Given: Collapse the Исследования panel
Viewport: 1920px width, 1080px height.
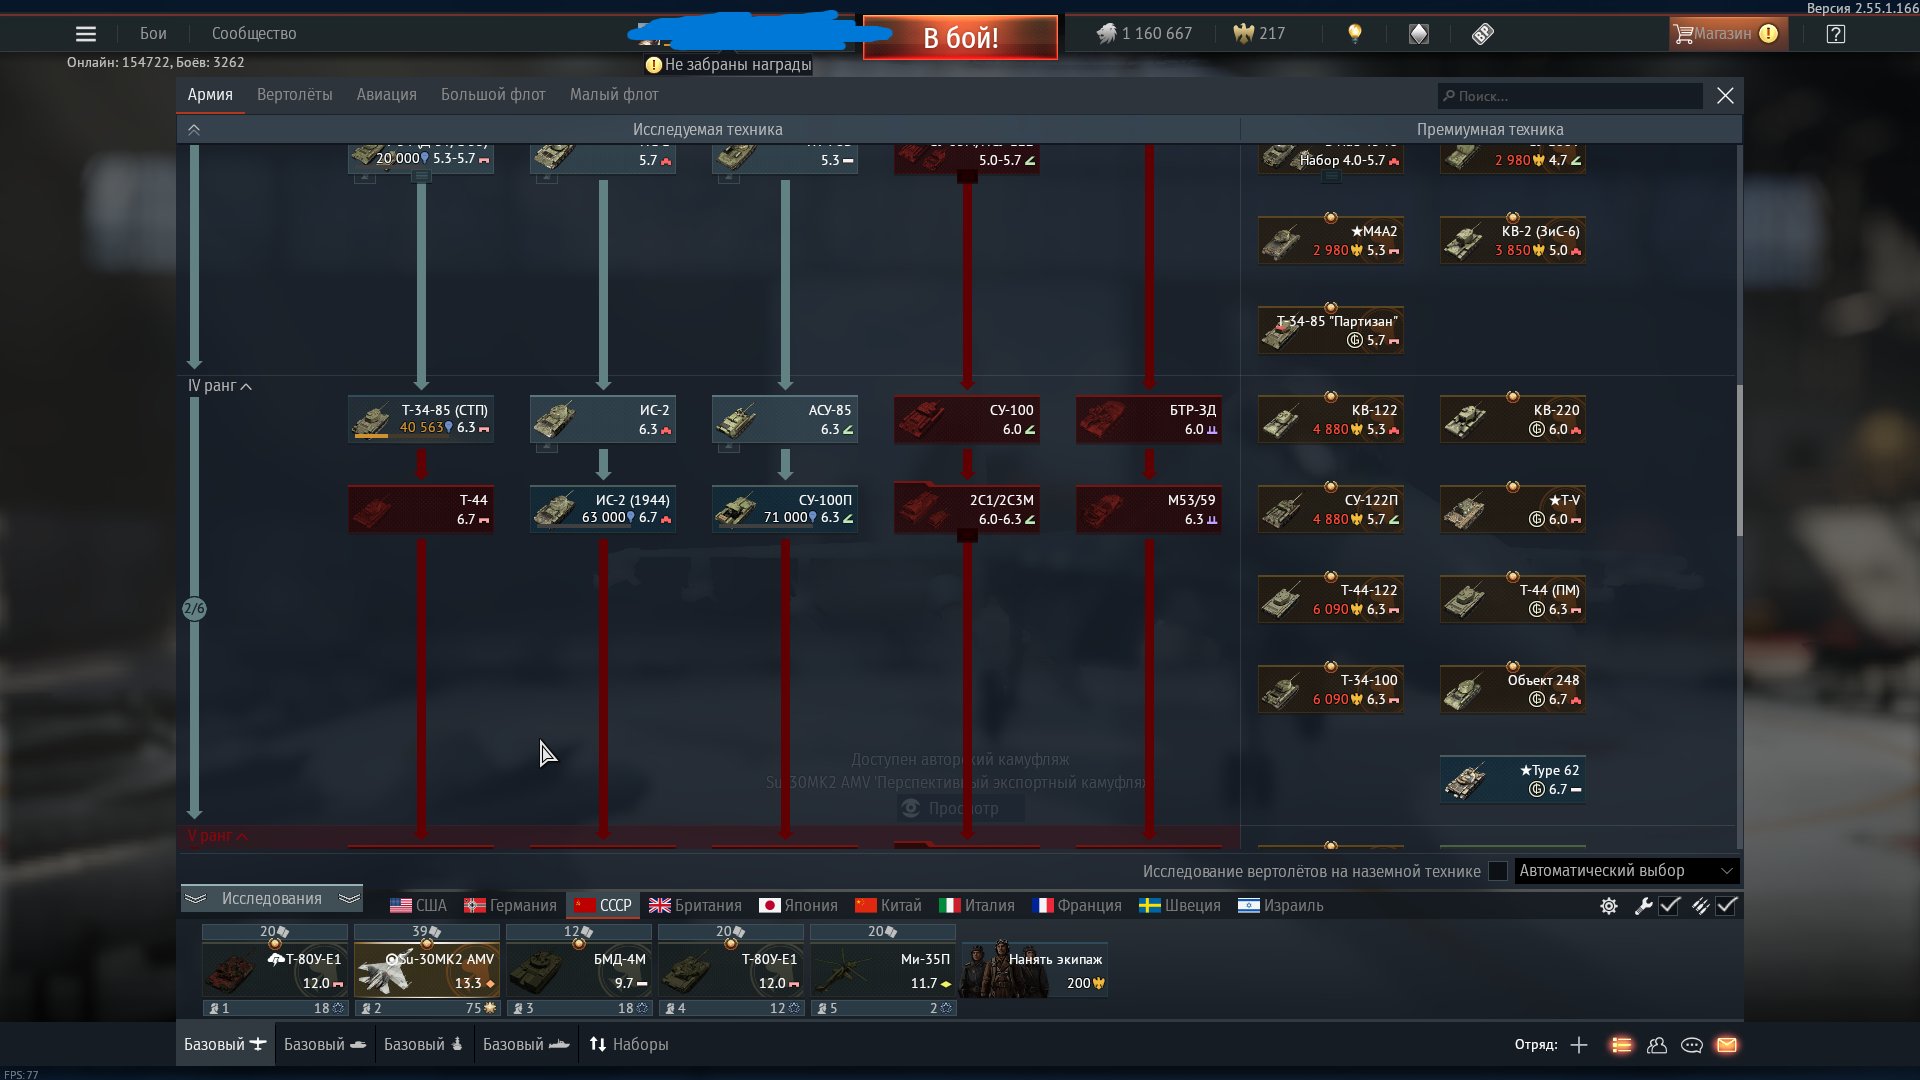Looking at the screenshot, I should coord(272,899).
